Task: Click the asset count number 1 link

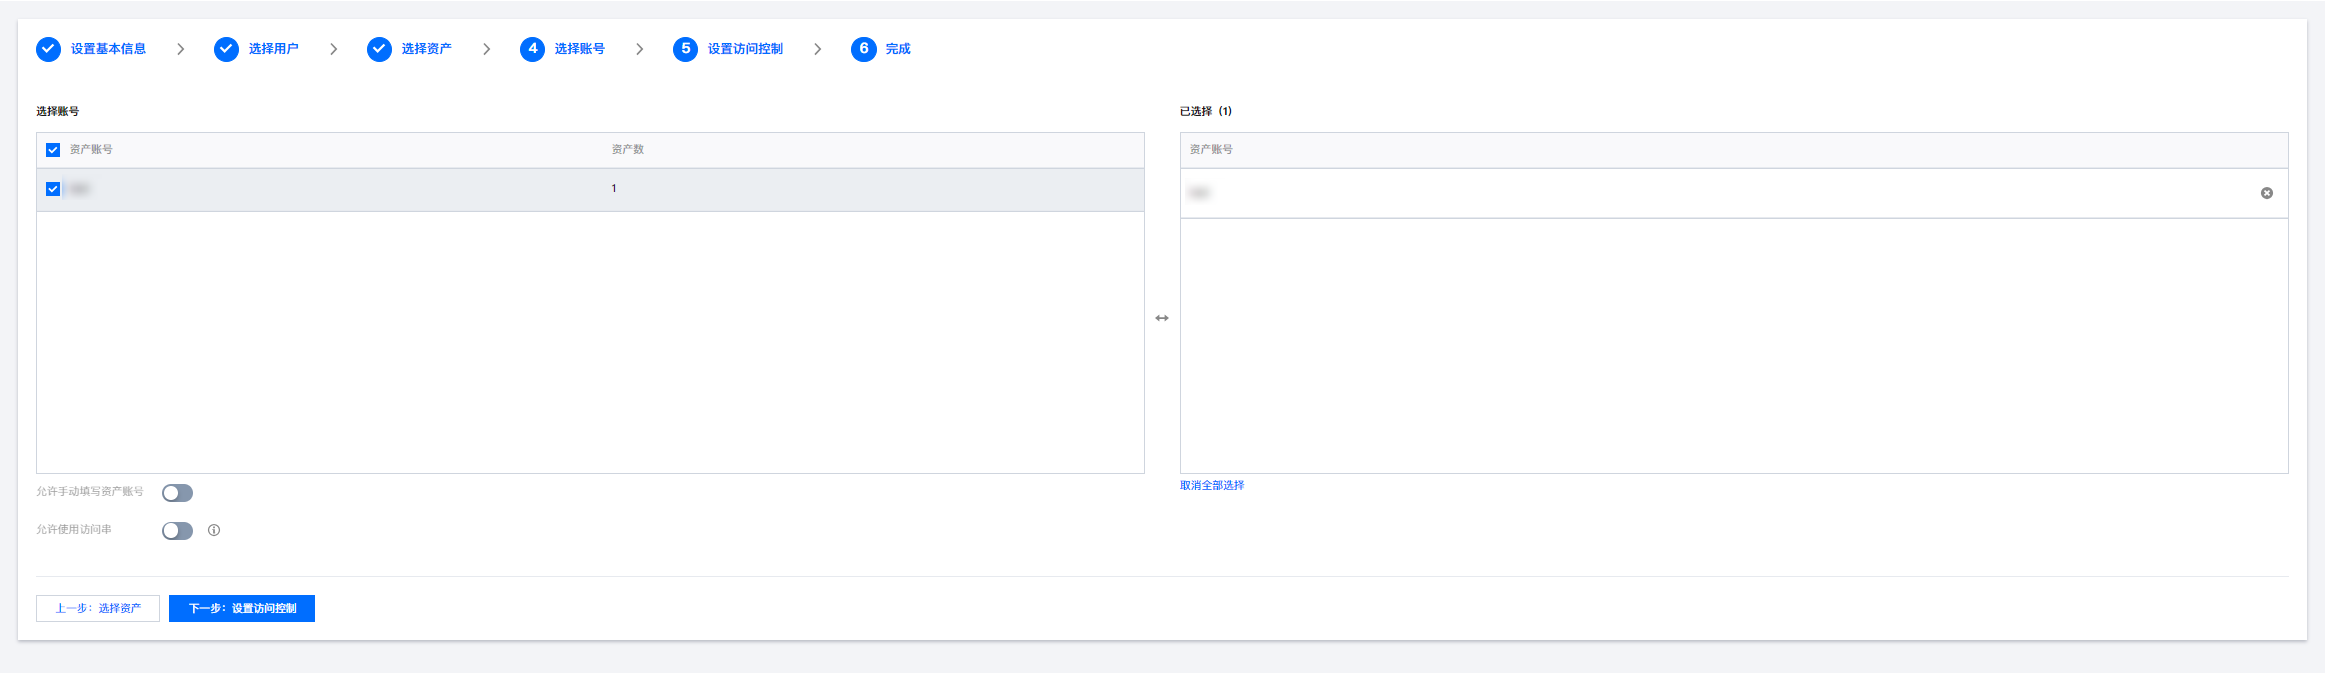Action: (x=614, y=188)
